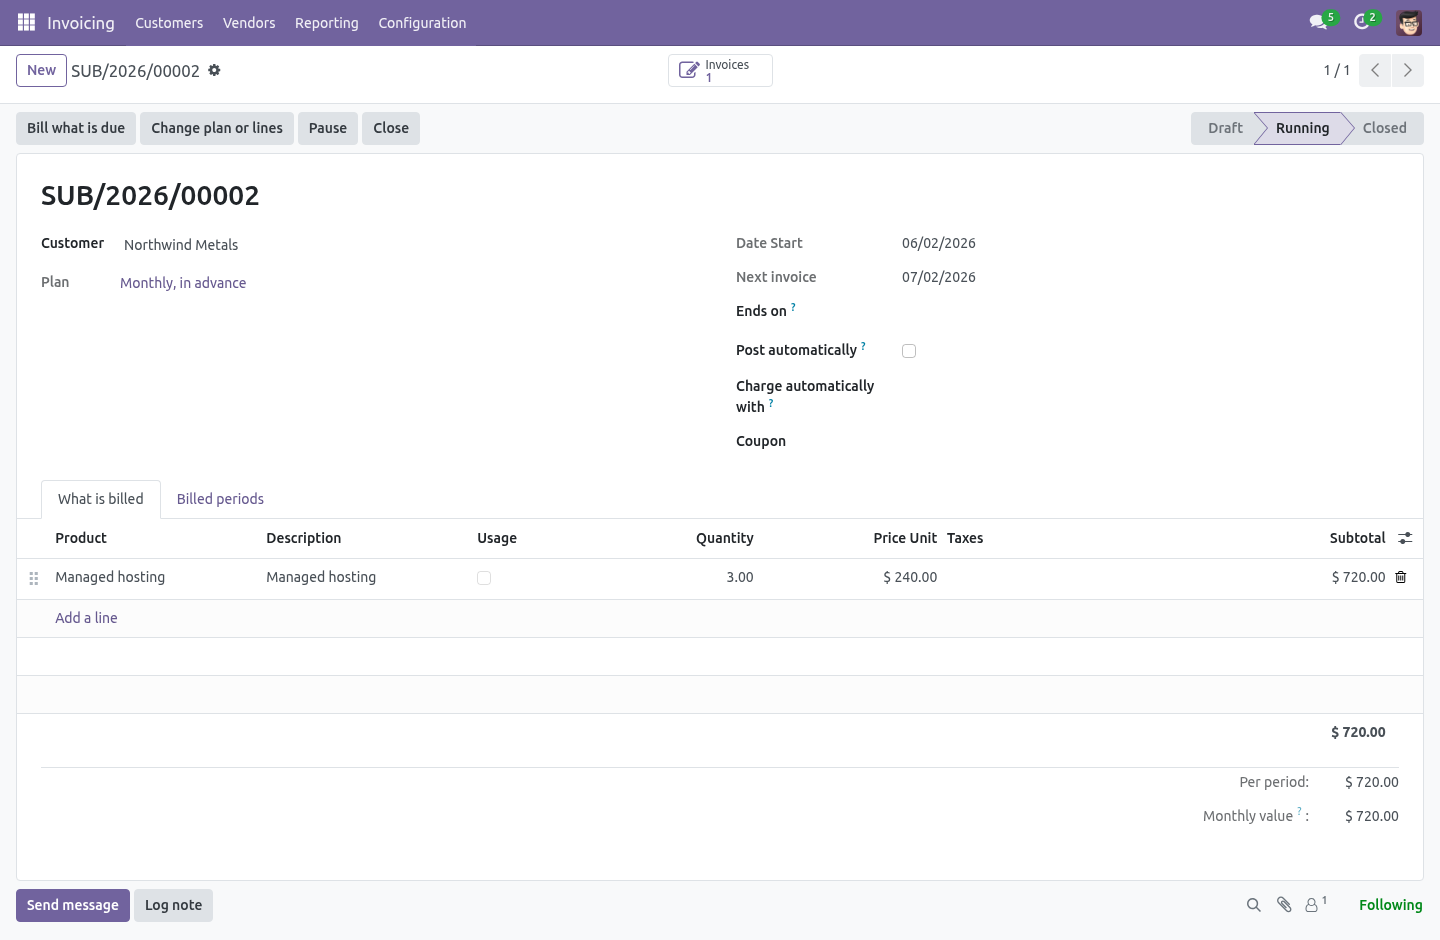
Task: Open the conversations chat icon
Action: (x=1319, y=22)
